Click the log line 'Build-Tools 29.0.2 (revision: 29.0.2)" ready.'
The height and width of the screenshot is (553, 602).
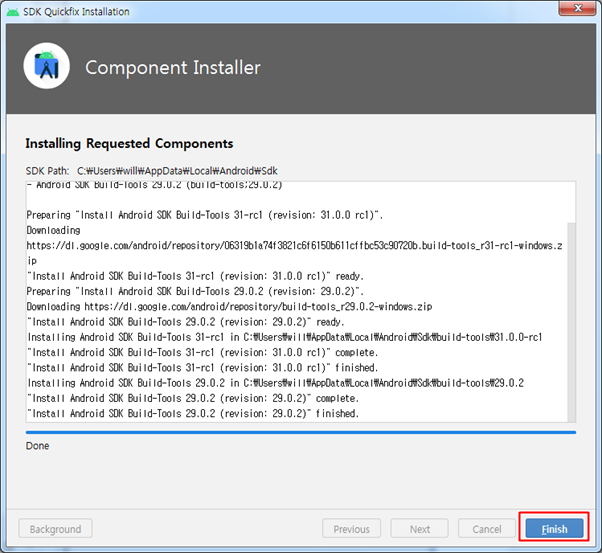click(185, 322)
